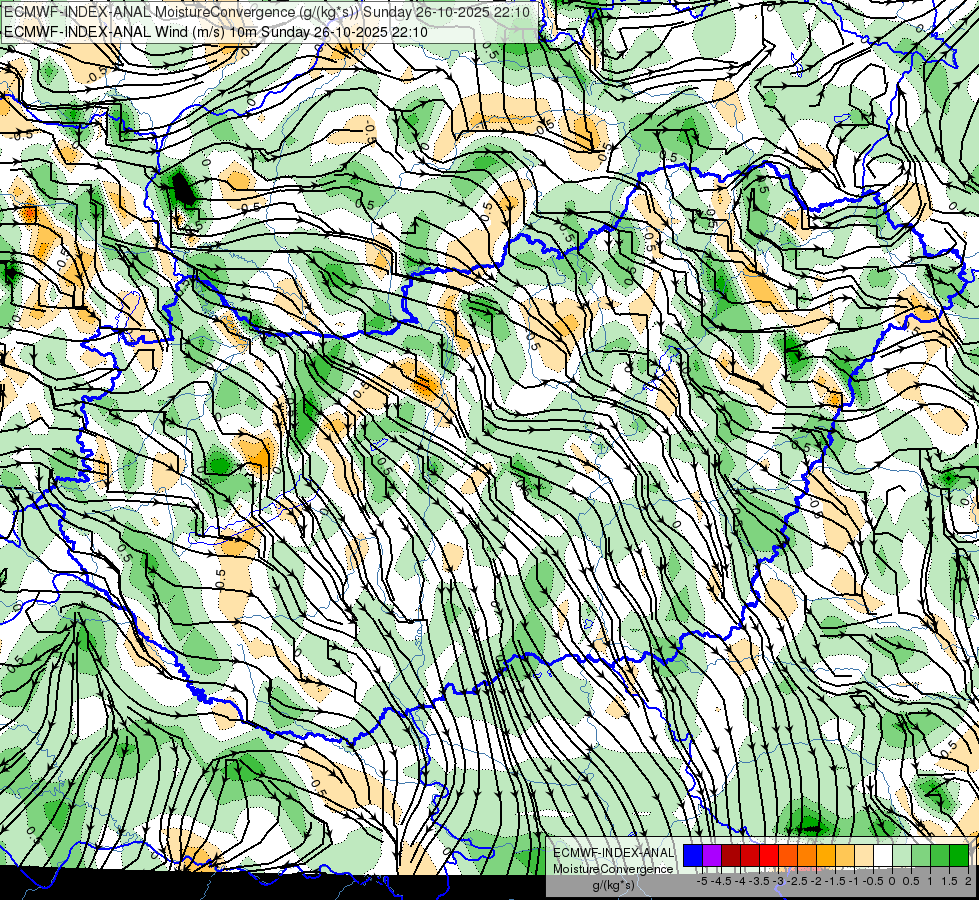Click the -2.5 tick label in the legend

coord(797,881)
